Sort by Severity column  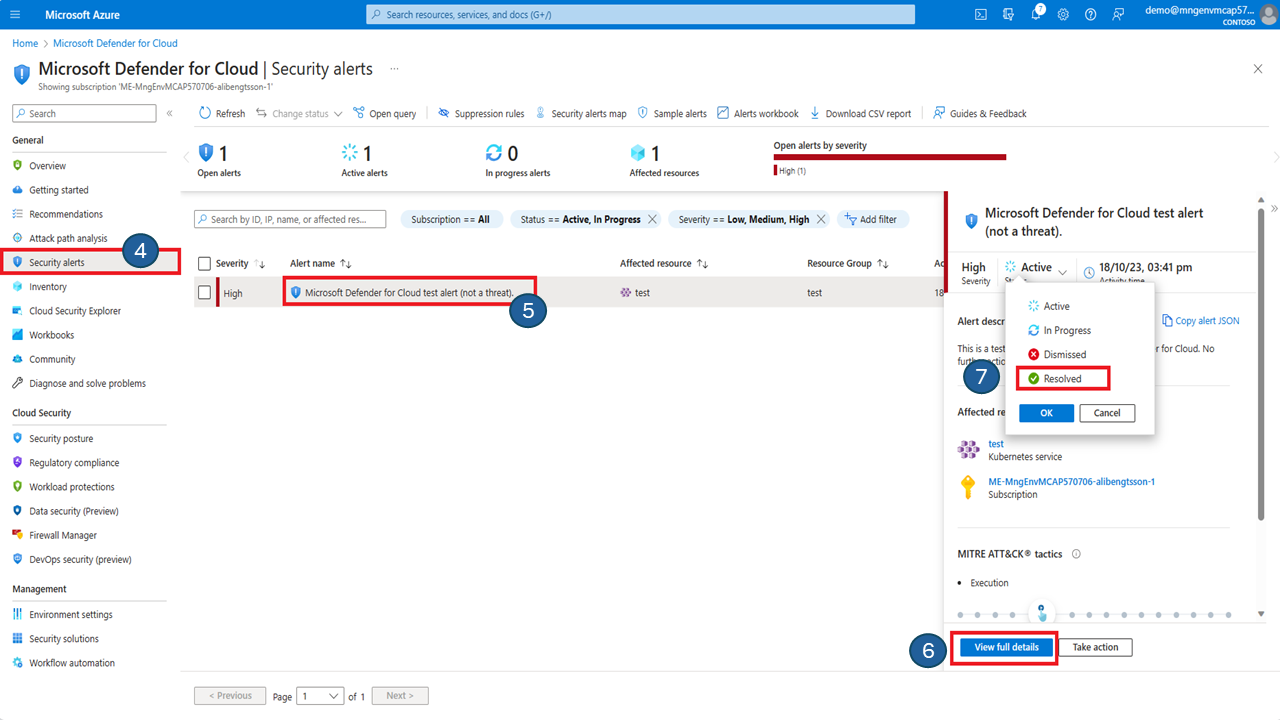[x=240, y=264]
